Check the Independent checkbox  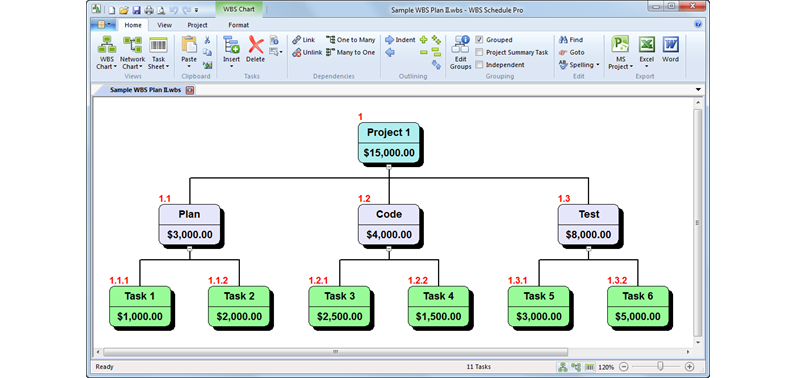[479, 65]
